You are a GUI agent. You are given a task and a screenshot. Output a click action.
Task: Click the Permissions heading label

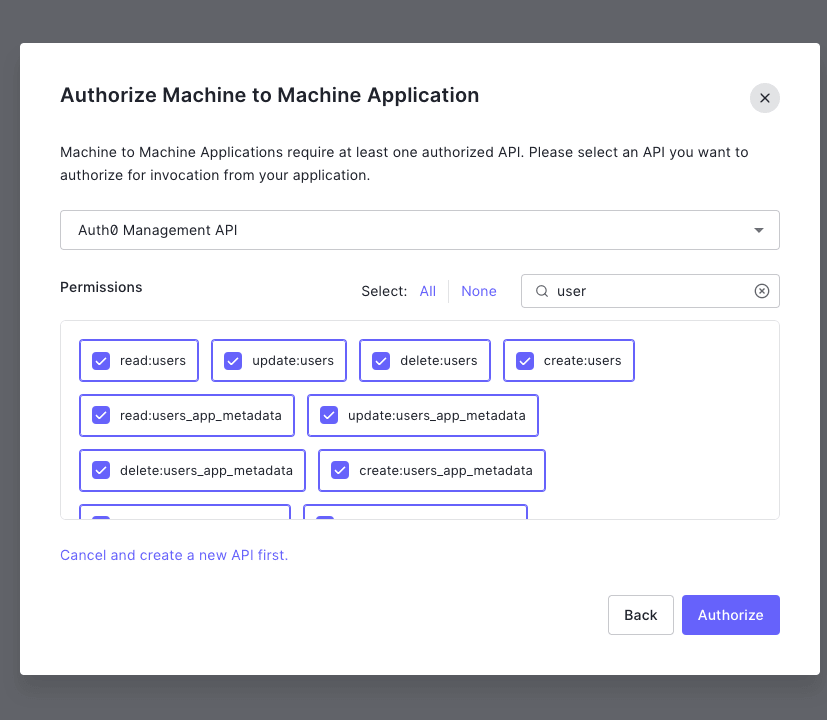pos(101,287)
